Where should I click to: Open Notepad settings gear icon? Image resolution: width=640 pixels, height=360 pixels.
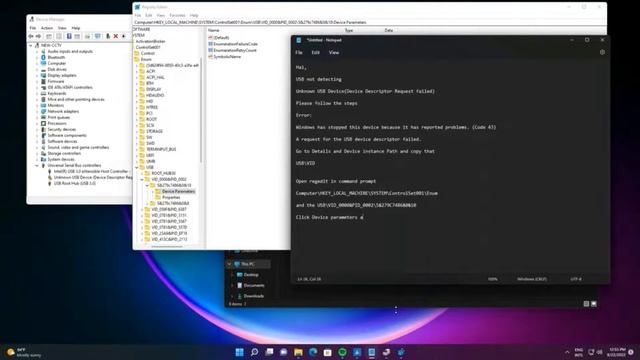coord(602,52)
